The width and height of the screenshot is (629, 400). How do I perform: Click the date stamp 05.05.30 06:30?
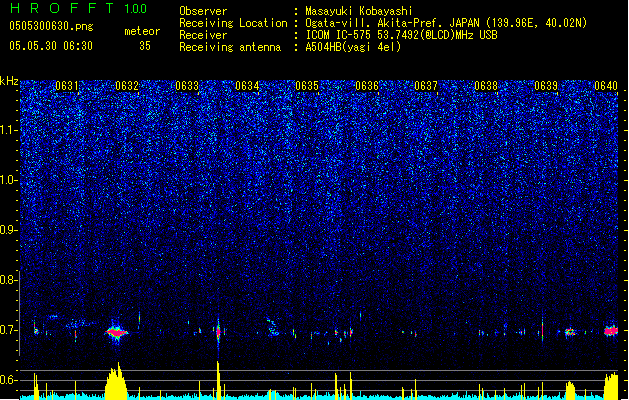[x=51, y=45]
